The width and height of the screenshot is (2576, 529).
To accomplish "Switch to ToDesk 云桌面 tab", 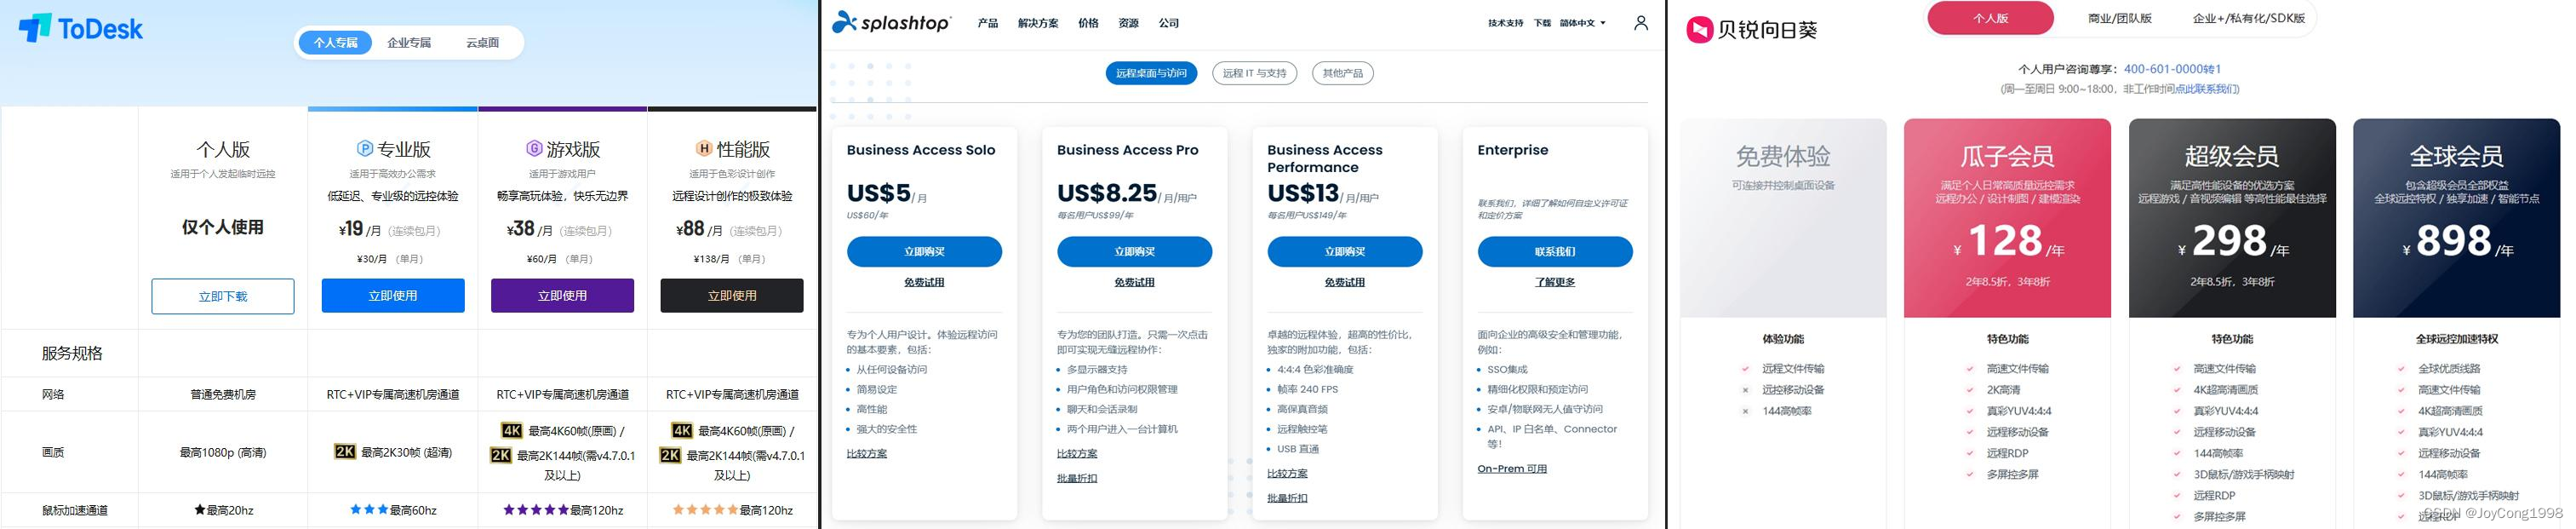I will (482, 43).
